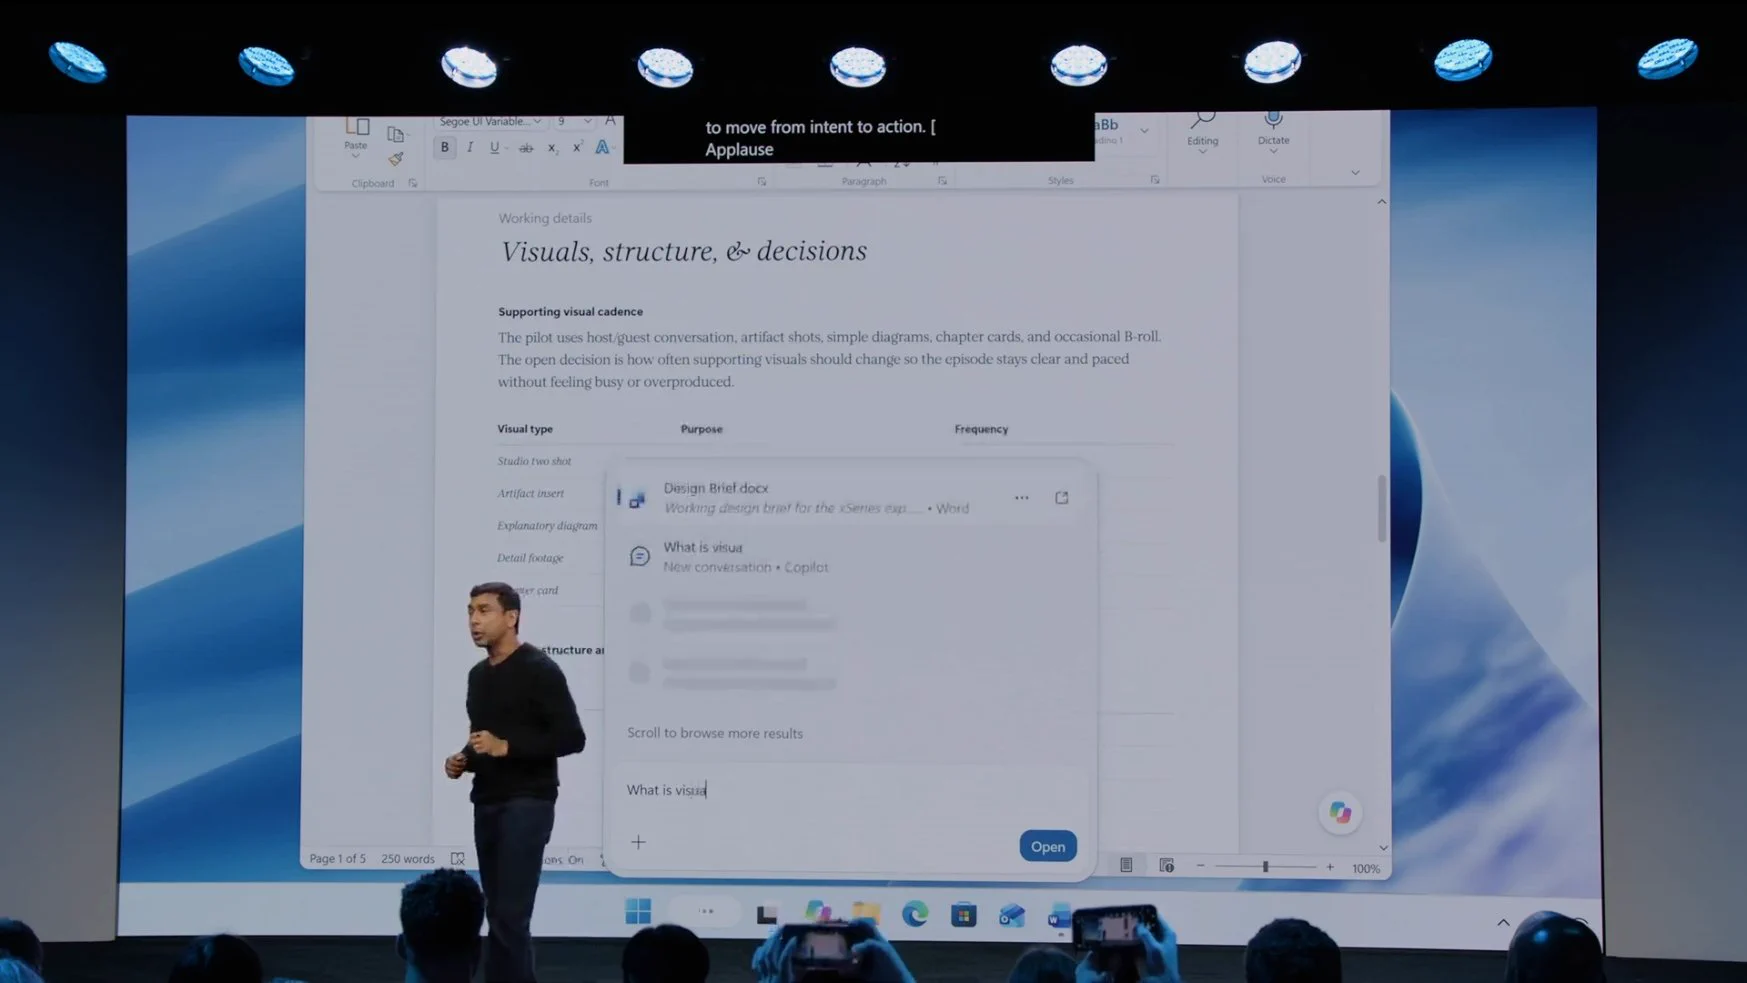The image size is (1747, 983).
Task: Open Windows Start menu
Action: point(638,911)
